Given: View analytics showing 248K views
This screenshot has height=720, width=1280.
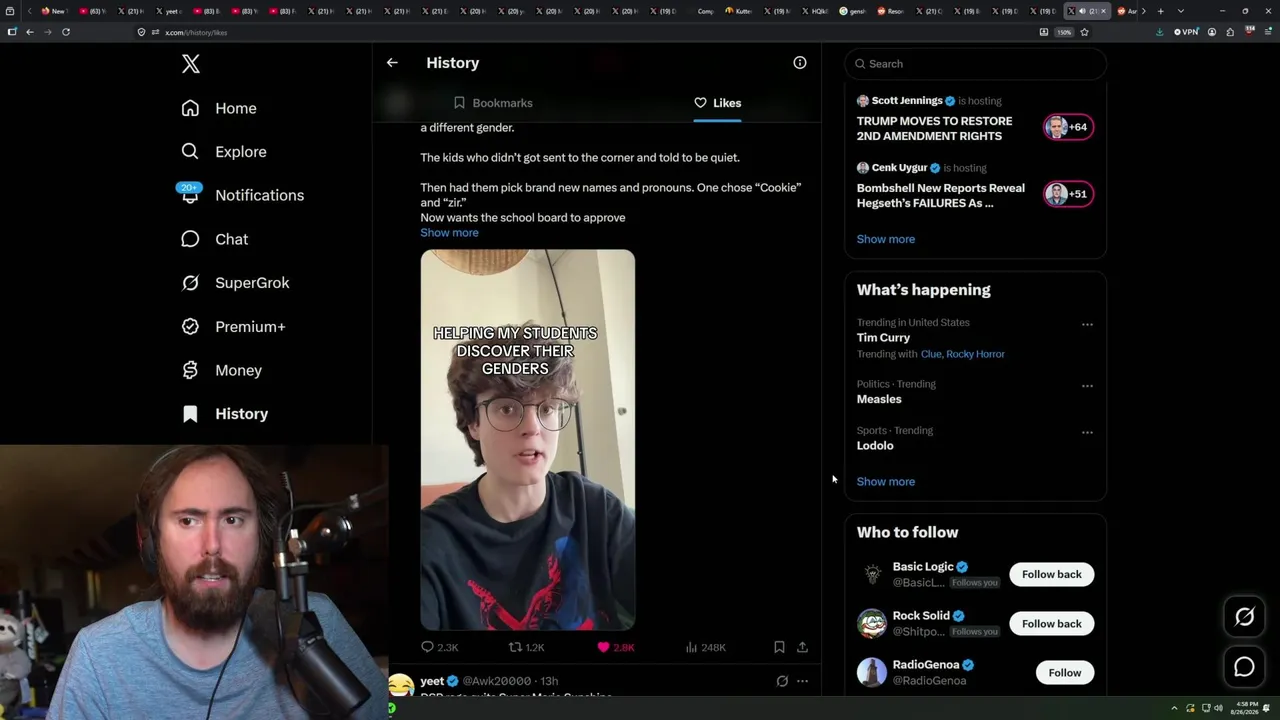Looking at the screenshot, I should (x=706, y=647).
